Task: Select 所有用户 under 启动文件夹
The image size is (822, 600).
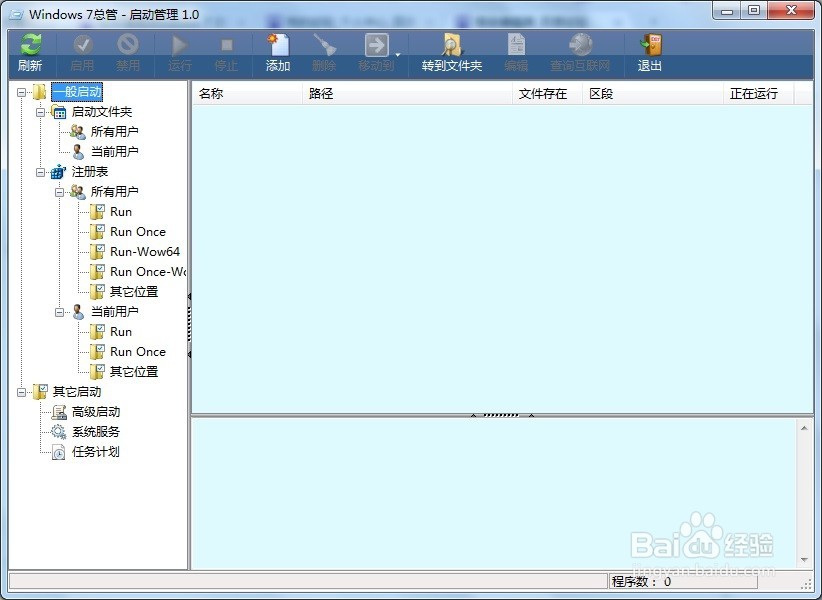Action: pos(114,132)
